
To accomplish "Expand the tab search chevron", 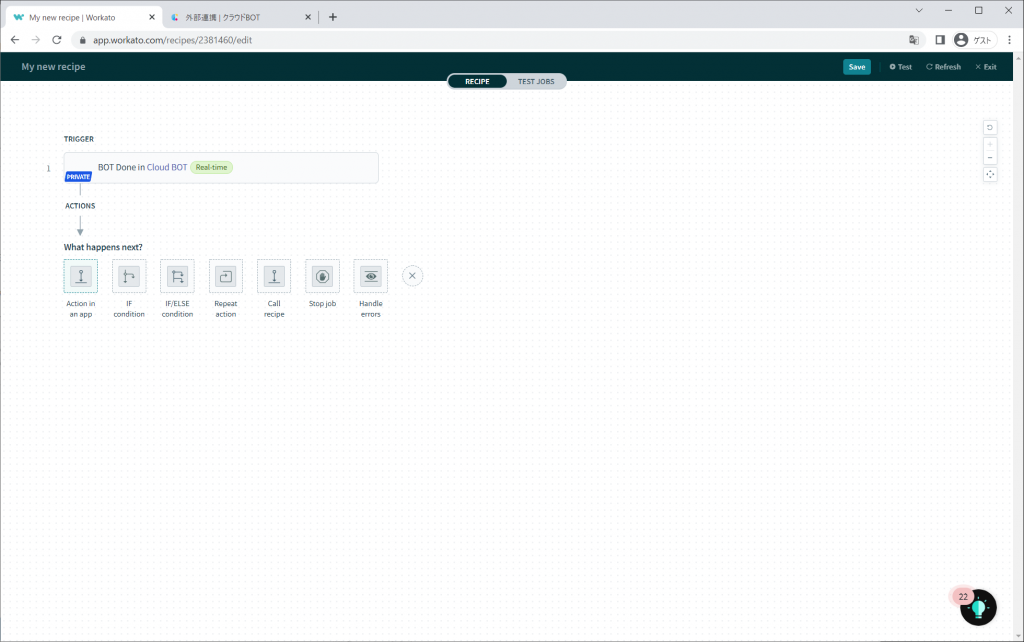I will point(919,10).
